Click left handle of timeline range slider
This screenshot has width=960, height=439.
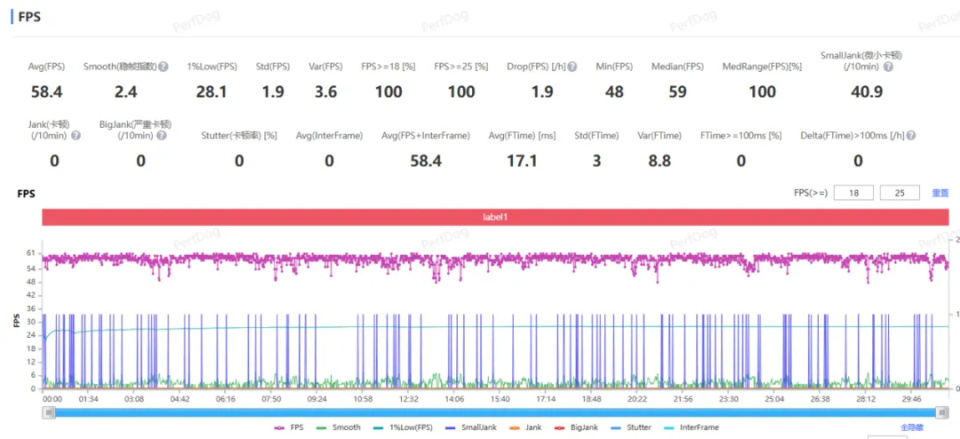click(x=48, y=412)
